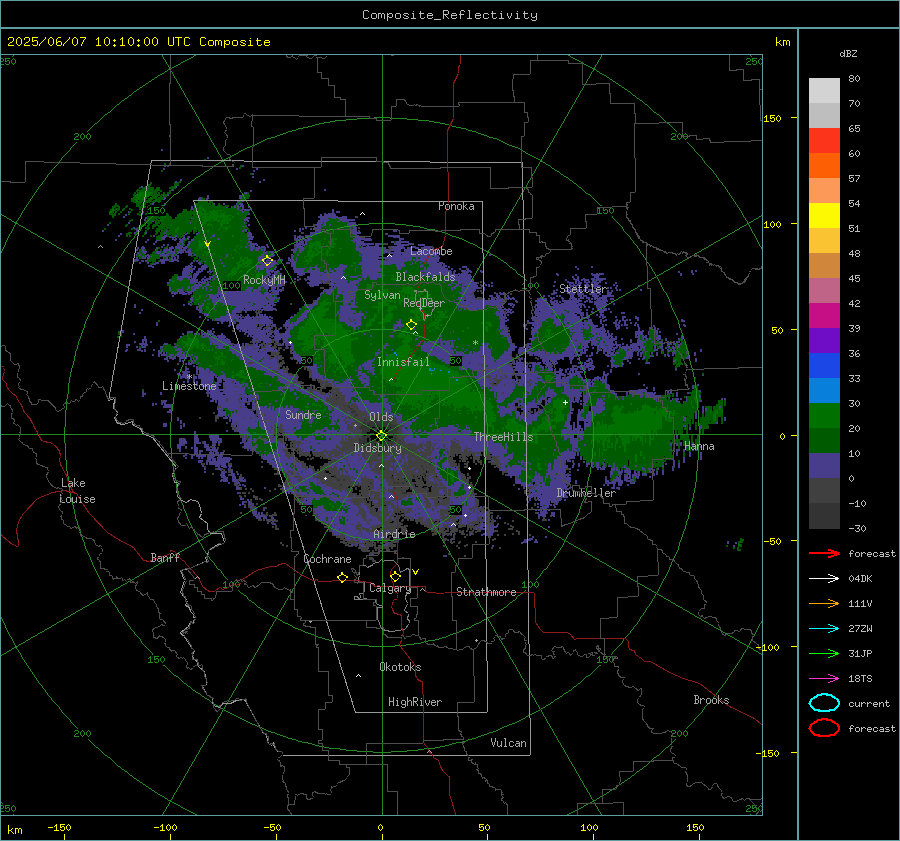Image resolution: width=900 pixels, height=841 pixels.
Task: Click the Brooks city label
Action: click(711, 700)
